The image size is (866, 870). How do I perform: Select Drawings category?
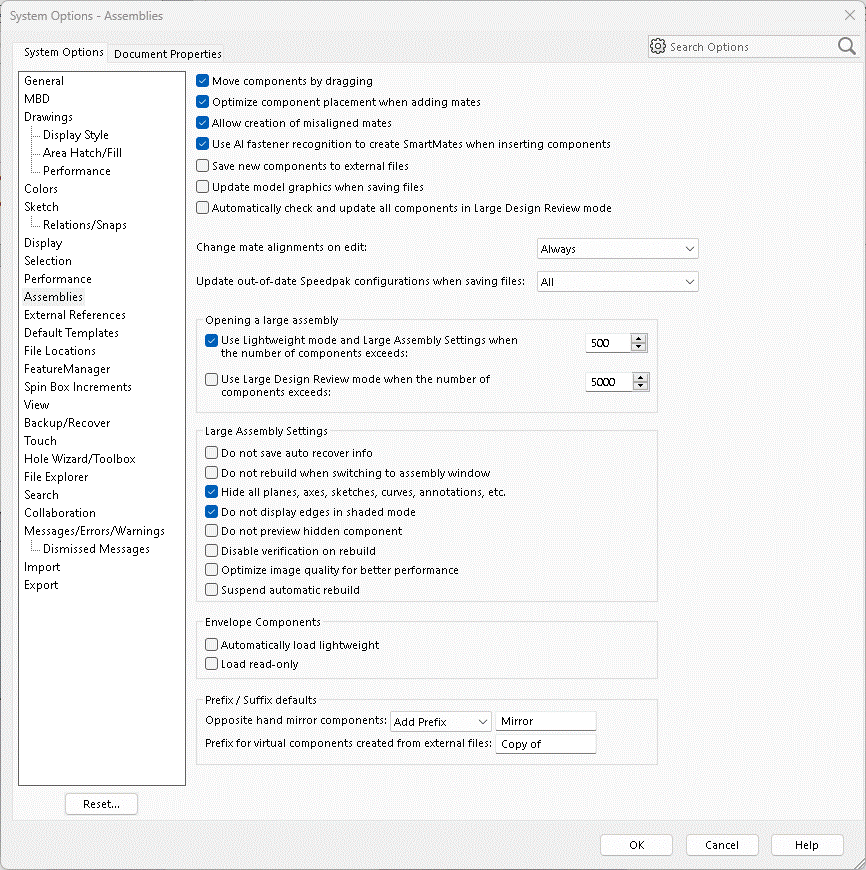pos(48,117)
